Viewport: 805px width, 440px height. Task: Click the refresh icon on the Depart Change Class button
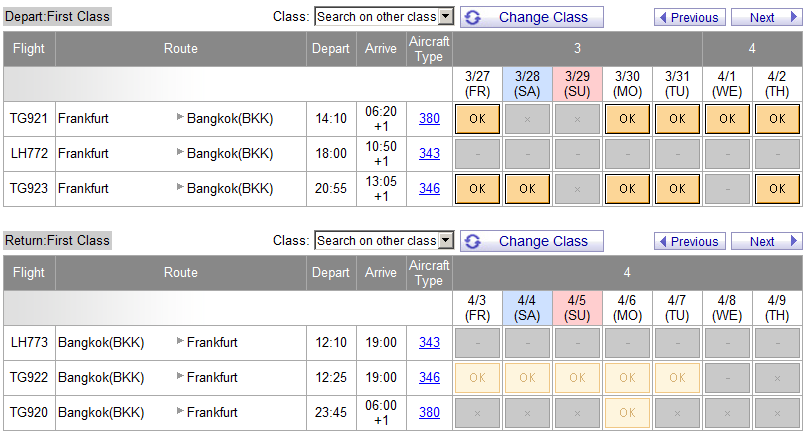[x=473, y=17]
